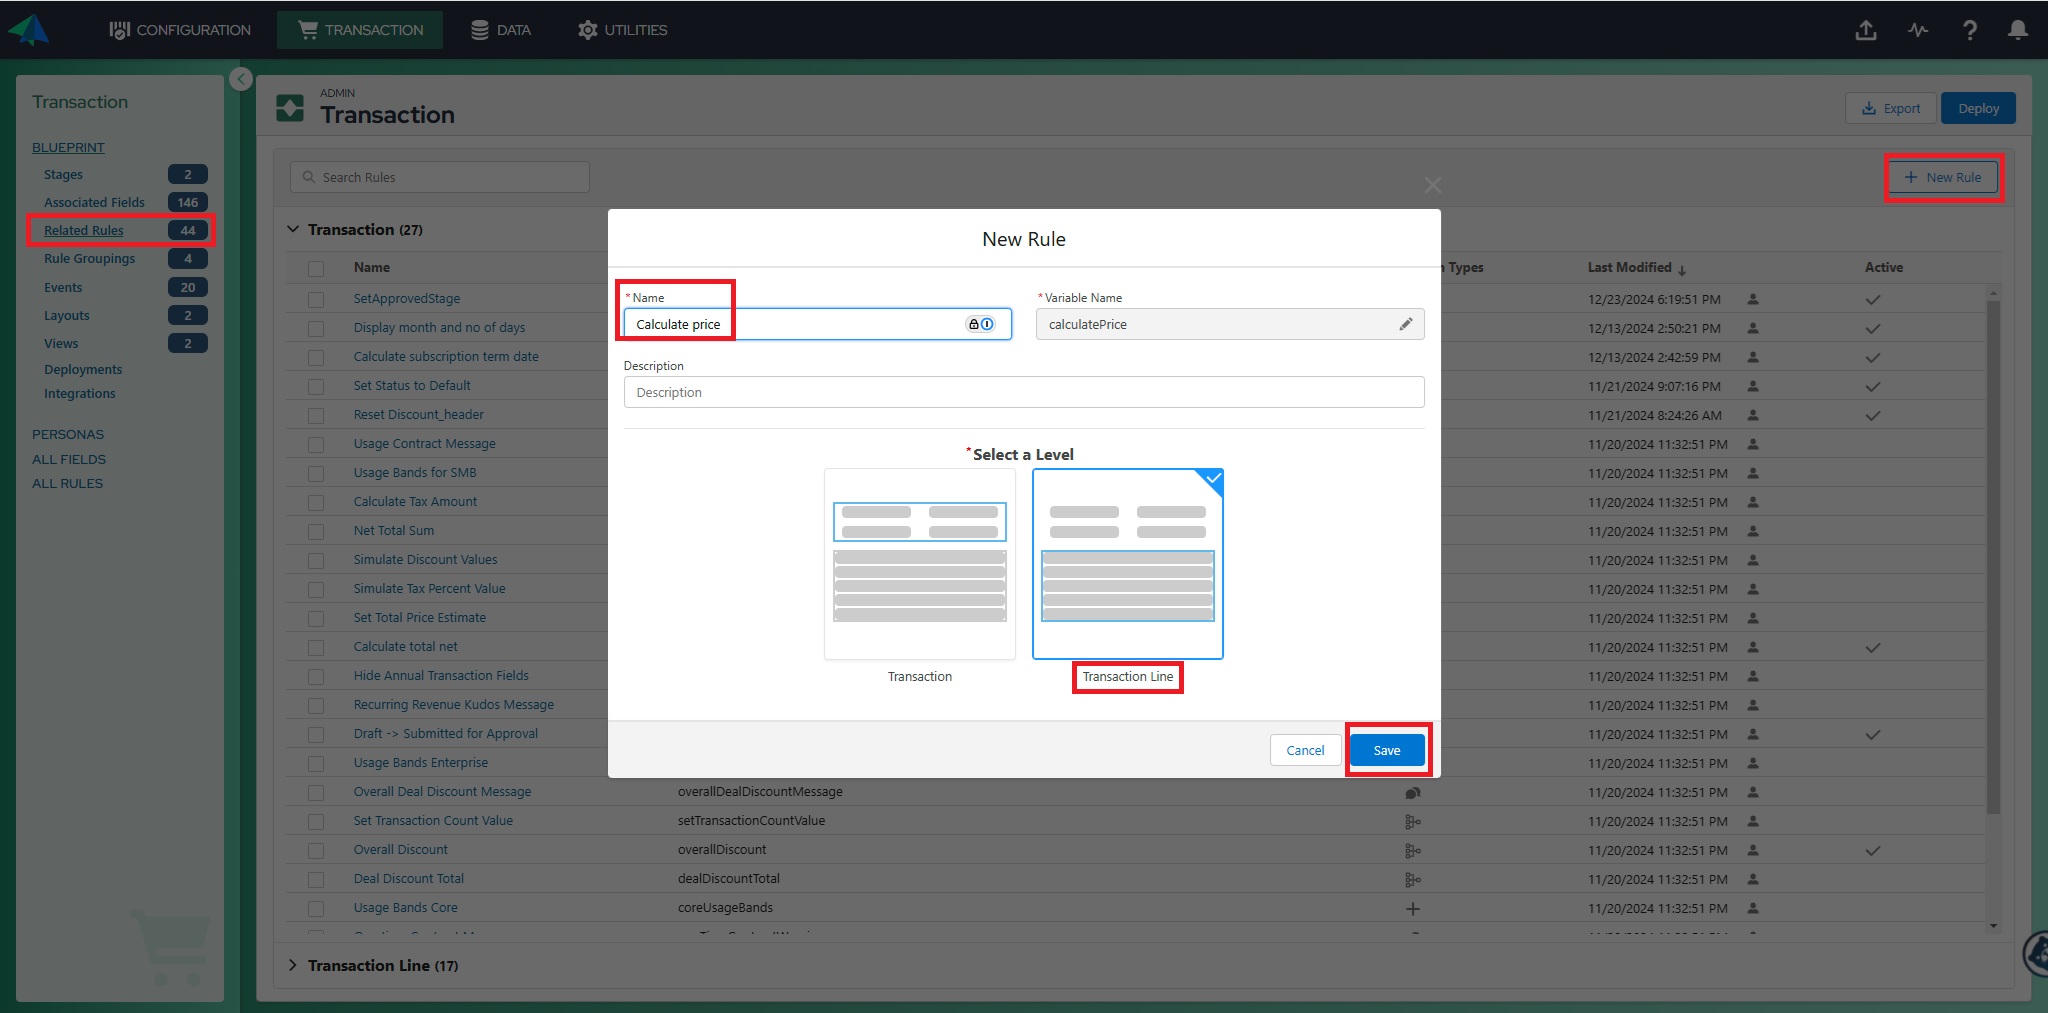Tick checkbox for Calculate subscription term date
This screenshot has width=2048, height=1013.
click(x=316, y=357)
